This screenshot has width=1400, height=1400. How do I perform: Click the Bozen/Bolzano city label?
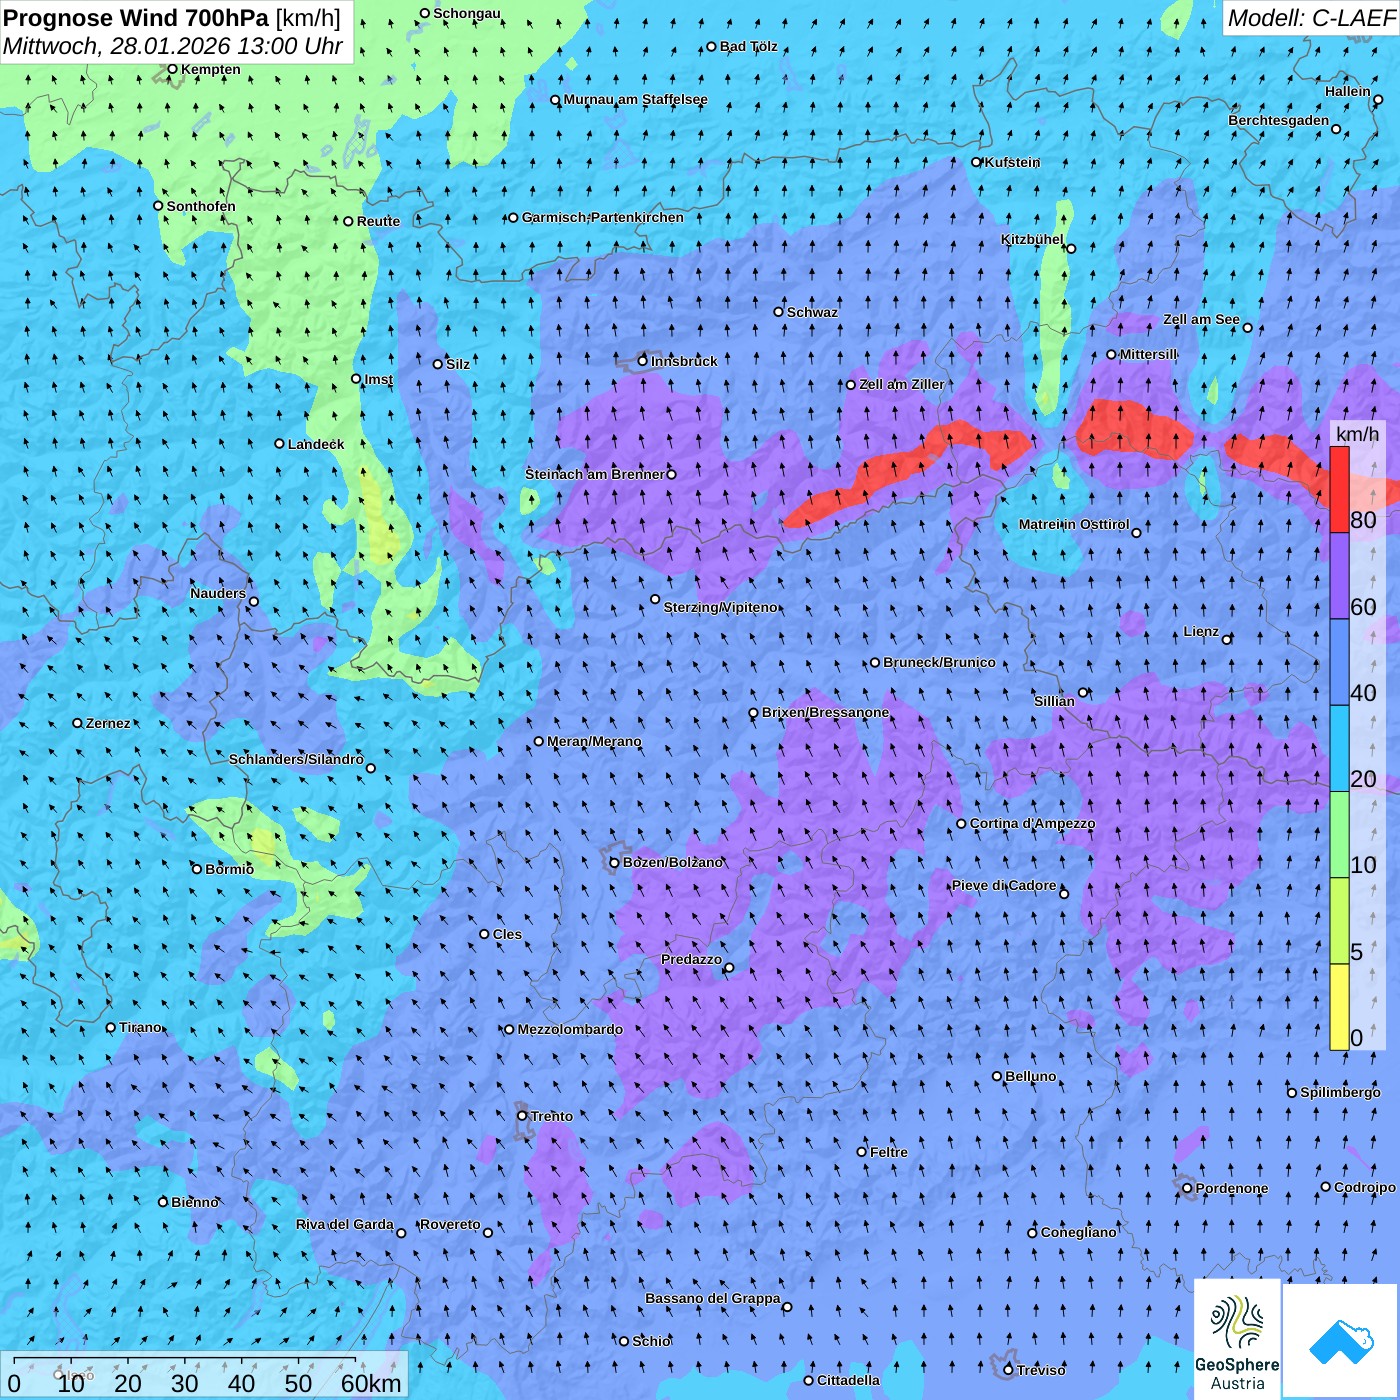[672, 862]
